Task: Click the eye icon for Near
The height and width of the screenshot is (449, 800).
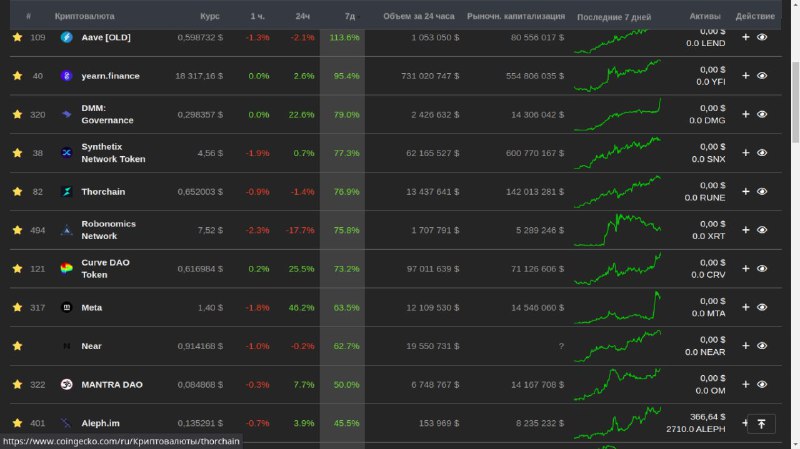Action: (x=762, y=346)
